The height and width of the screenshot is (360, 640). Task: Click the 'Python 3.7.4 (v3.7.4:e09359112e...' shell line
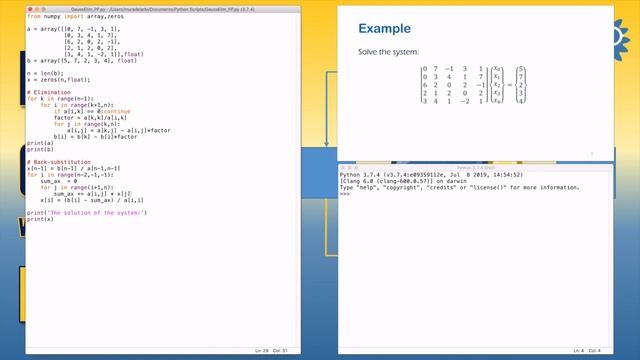coord(431,175)
